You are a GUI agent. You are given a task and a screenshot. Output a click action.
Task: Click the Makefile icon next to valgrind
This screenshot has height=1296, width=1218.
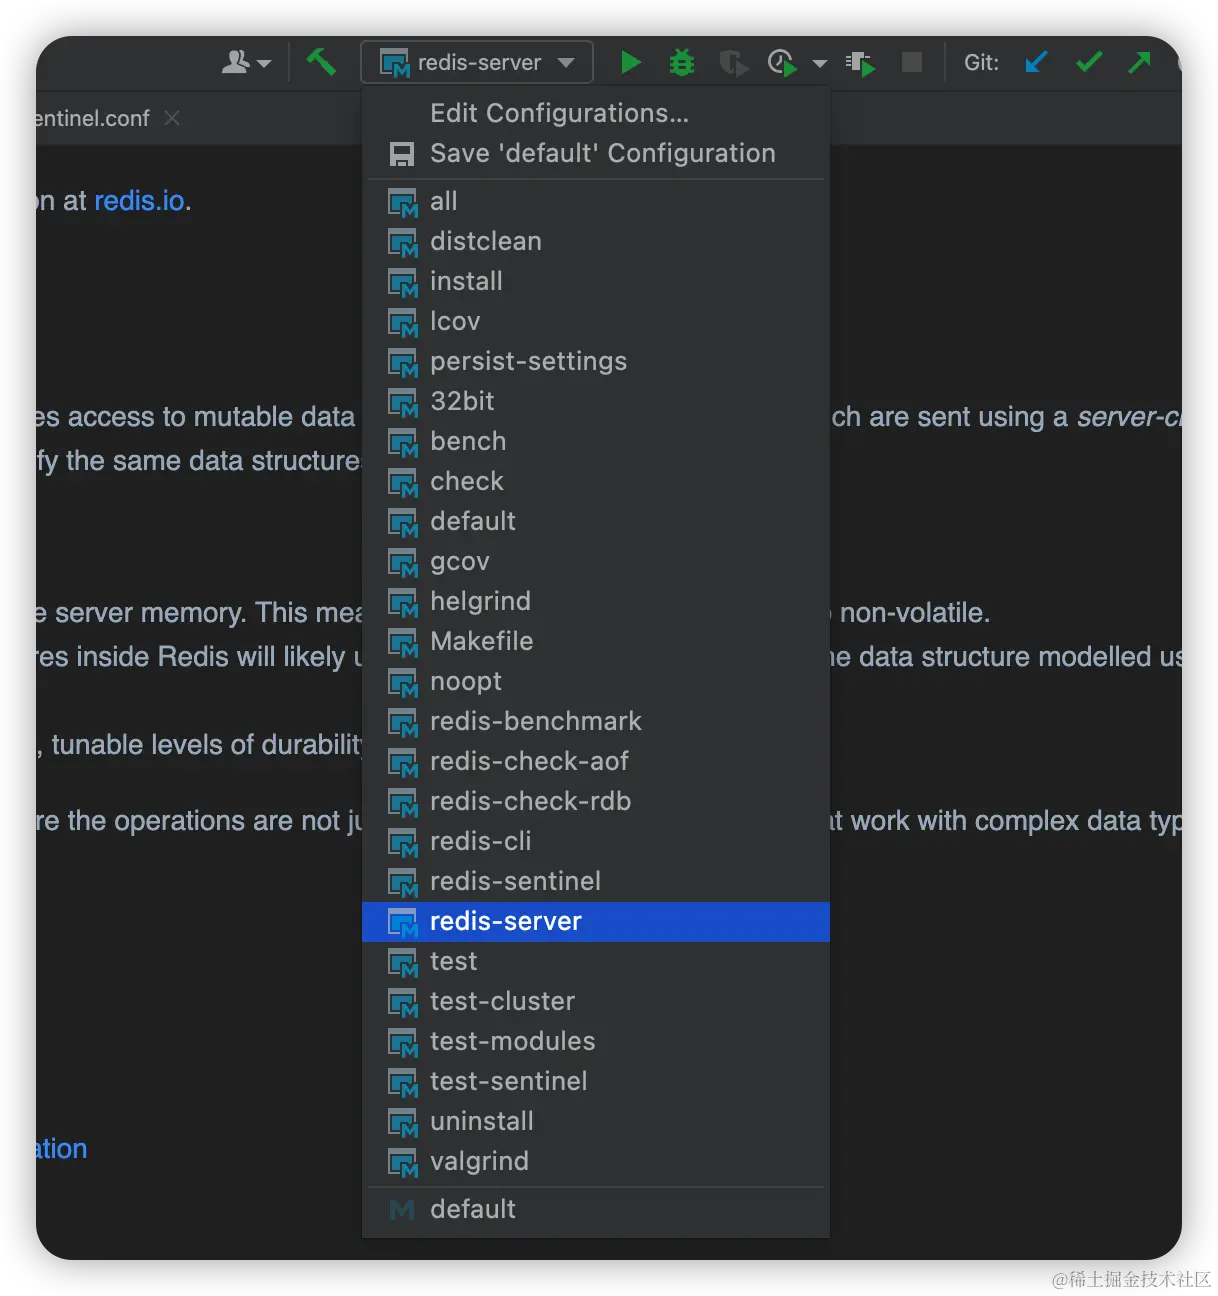(x=403, y=1163)
